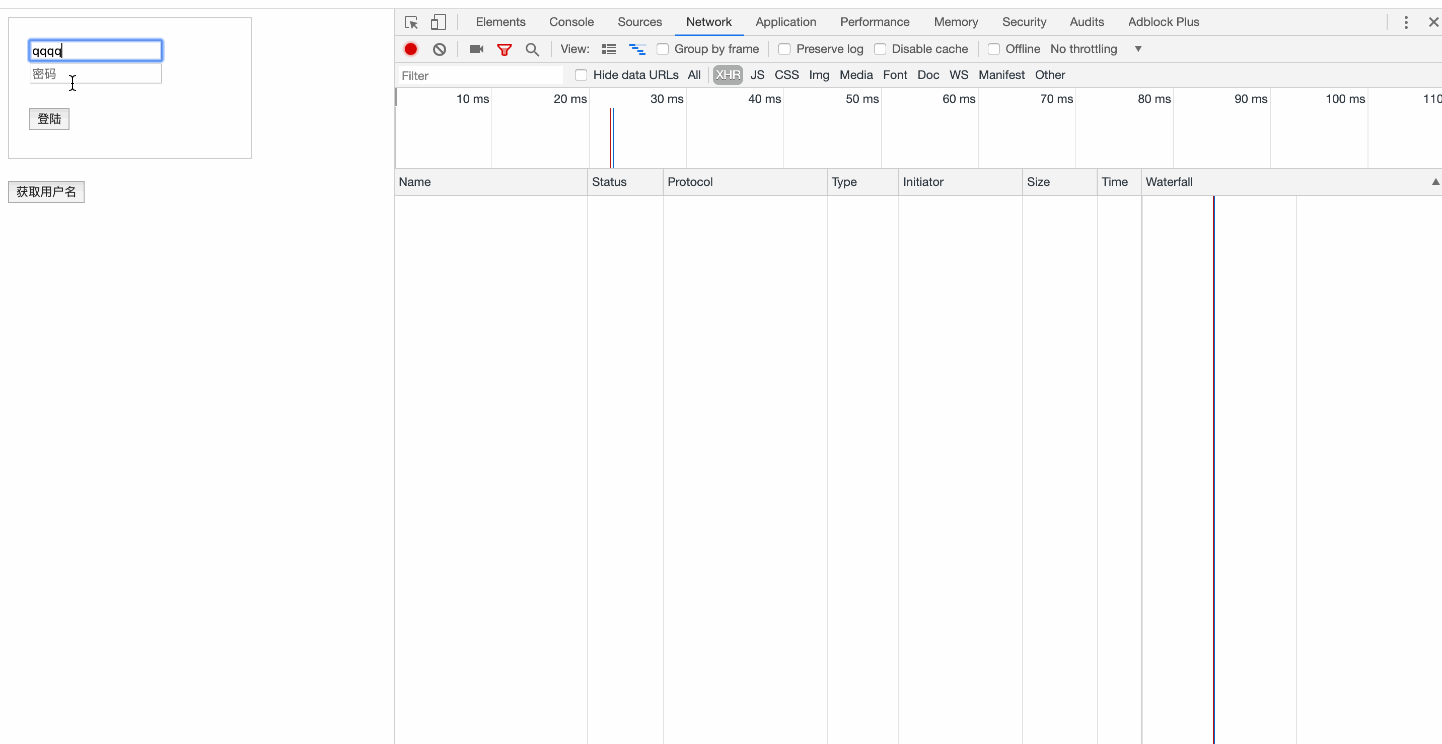Toggle the device toolbar icon

pyautogui.click(x=438, y=22)
